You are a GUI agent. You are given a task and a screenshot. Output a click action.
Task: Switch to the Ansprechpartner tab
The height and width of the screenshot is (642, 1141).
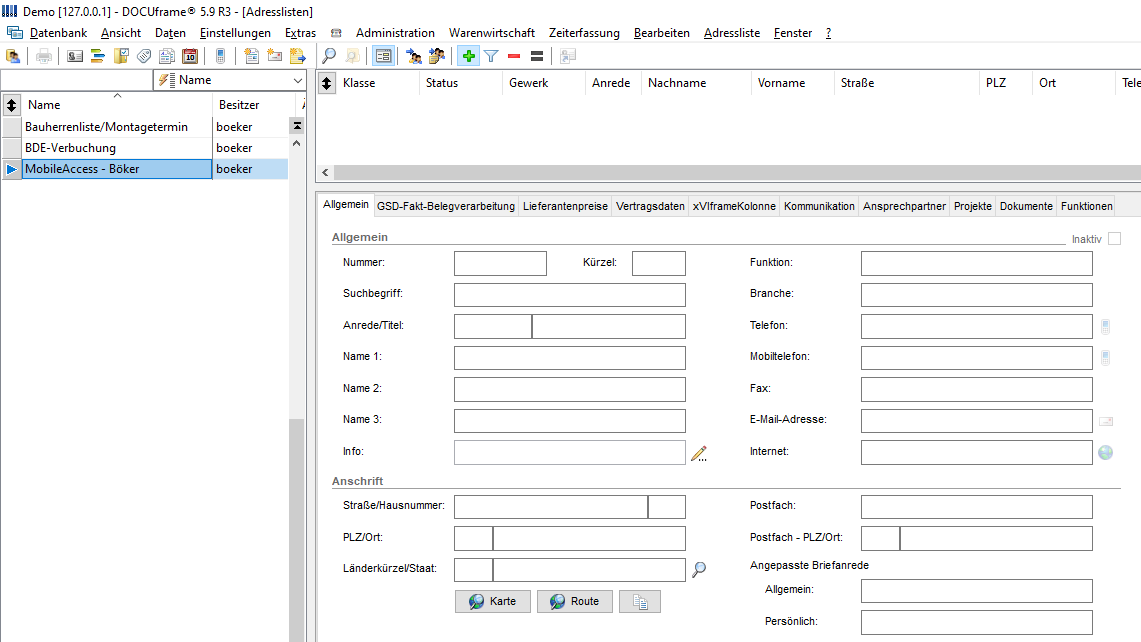[x=904, y=206]
